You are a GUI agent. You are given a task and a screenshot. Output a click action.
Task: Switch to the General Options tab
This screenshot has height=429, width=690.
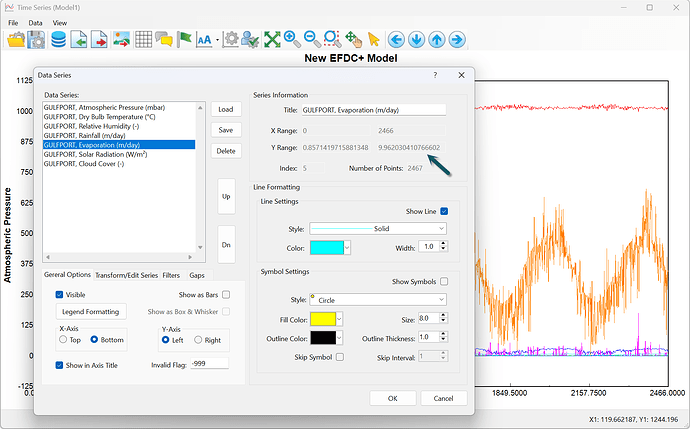coord(67,275)
